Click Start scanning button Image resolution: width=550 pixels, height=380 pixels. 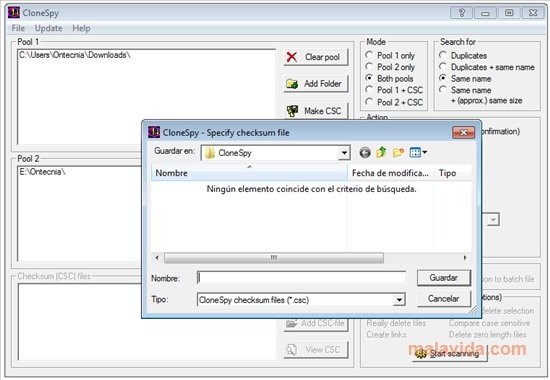(x=450, y=353)
